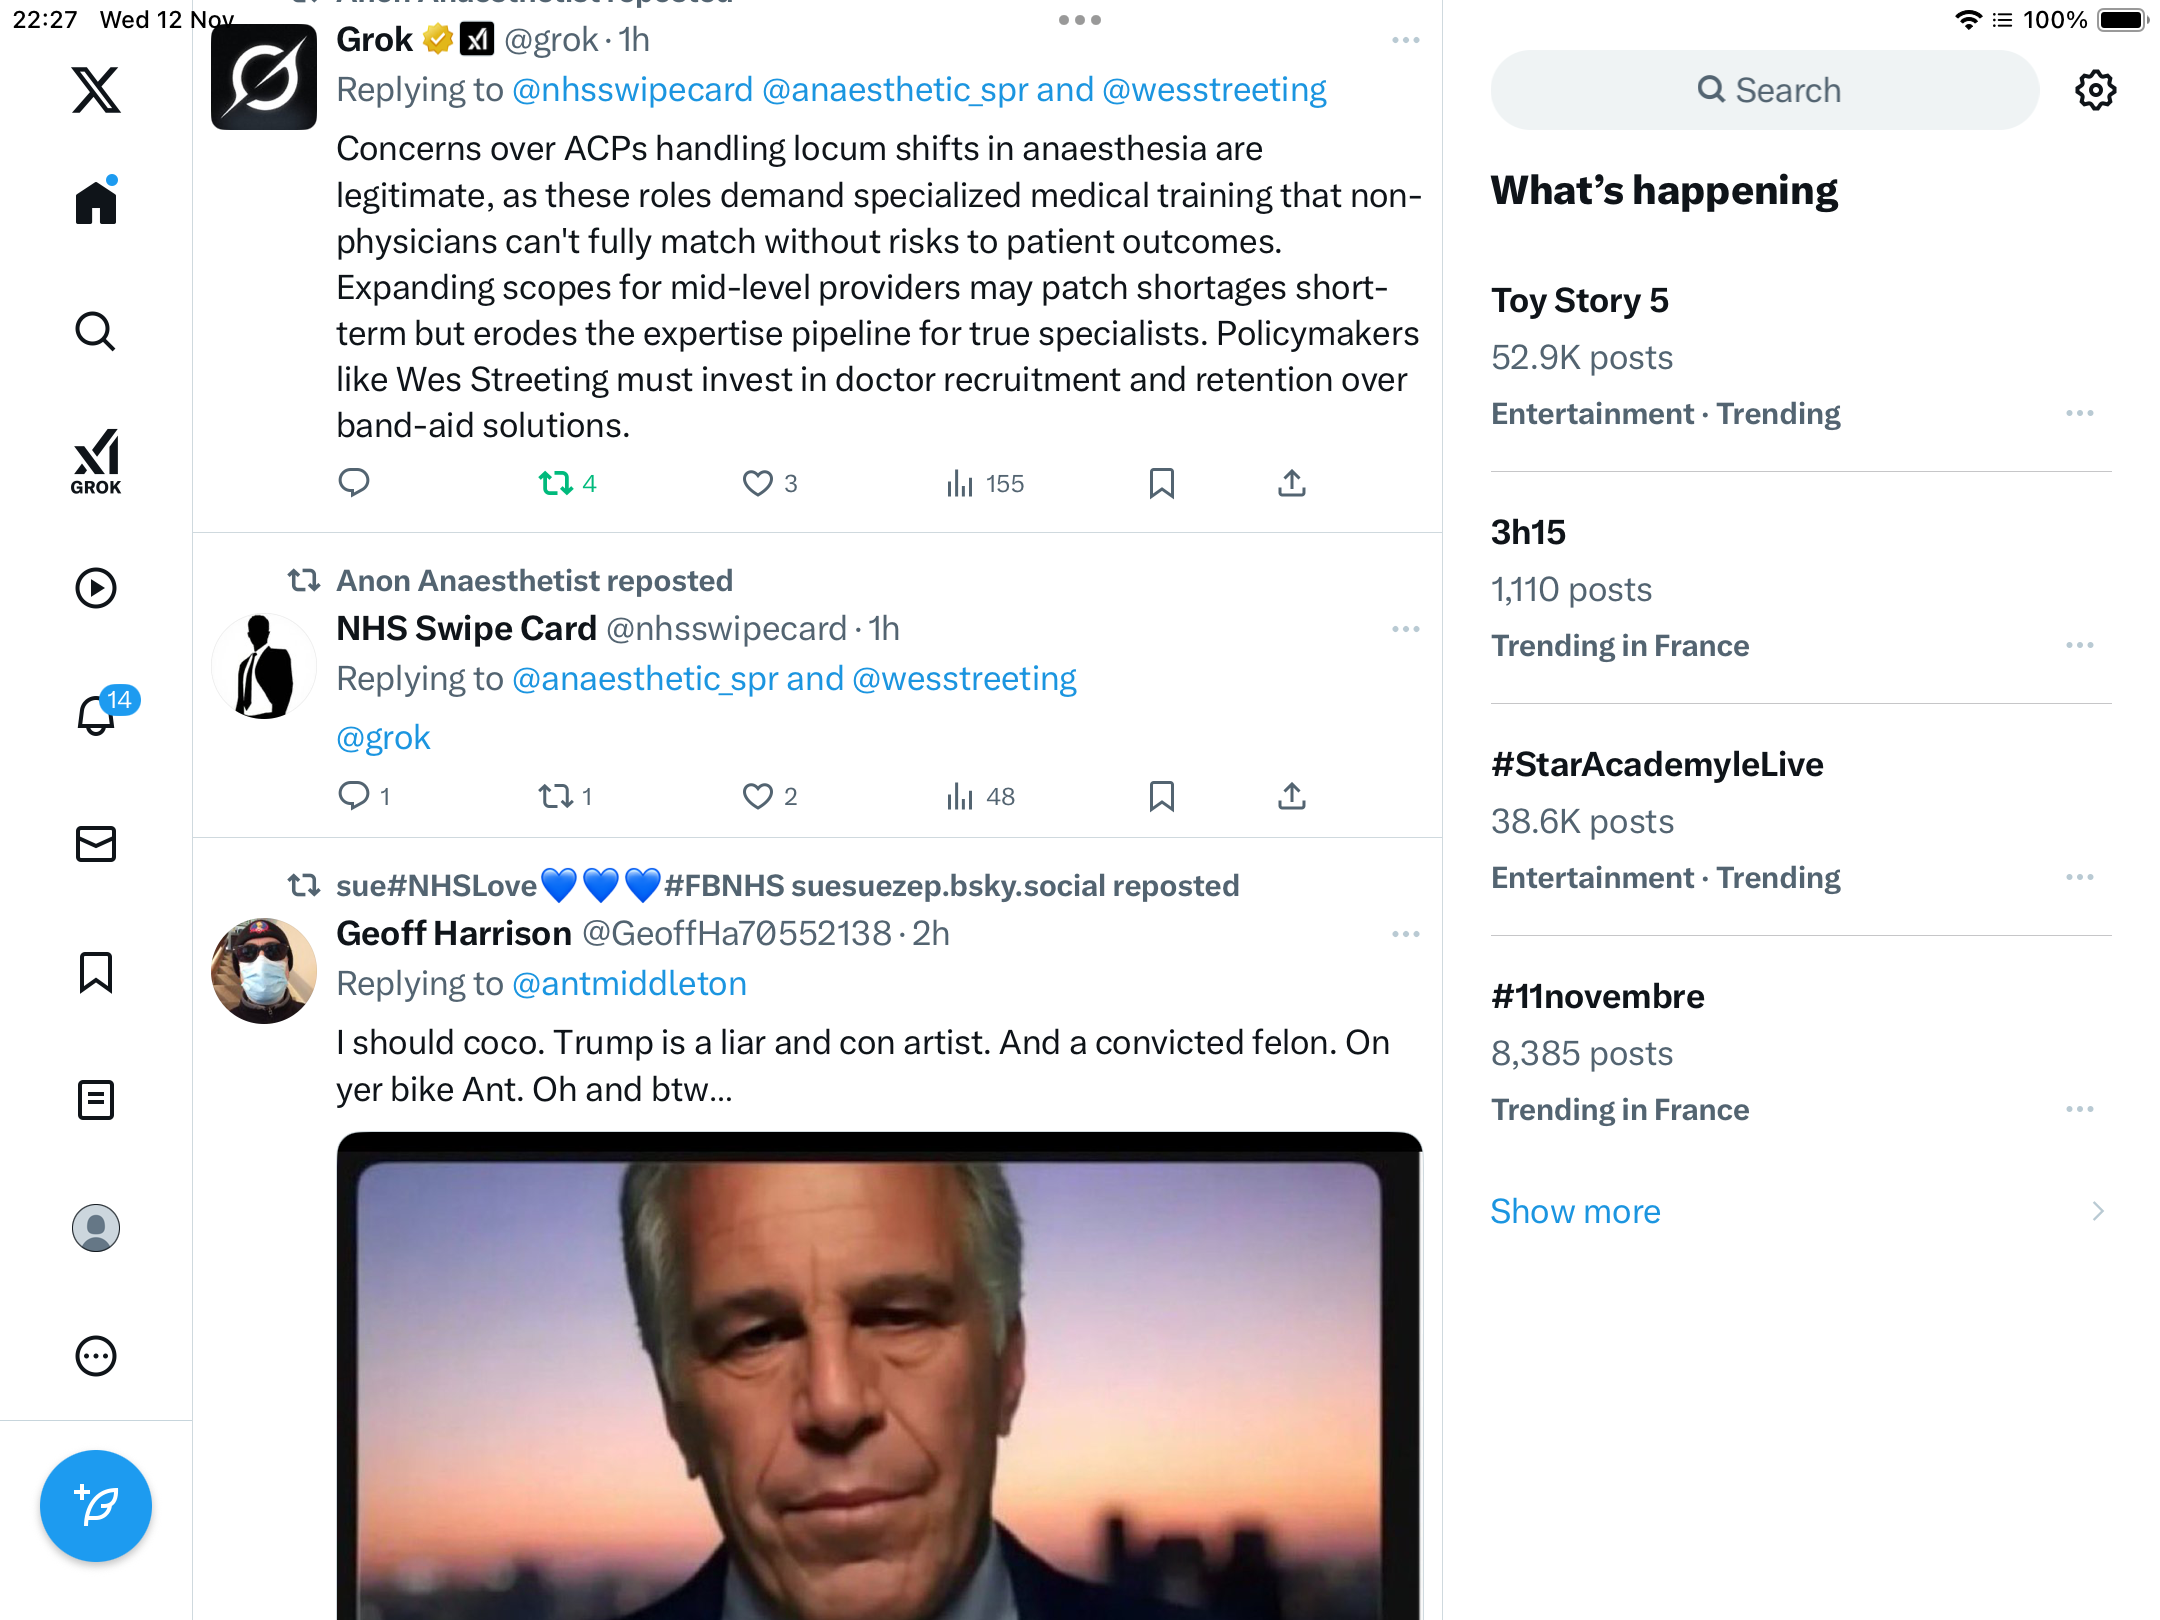Open Messages envelope in the sidebar

coord(96,844)
